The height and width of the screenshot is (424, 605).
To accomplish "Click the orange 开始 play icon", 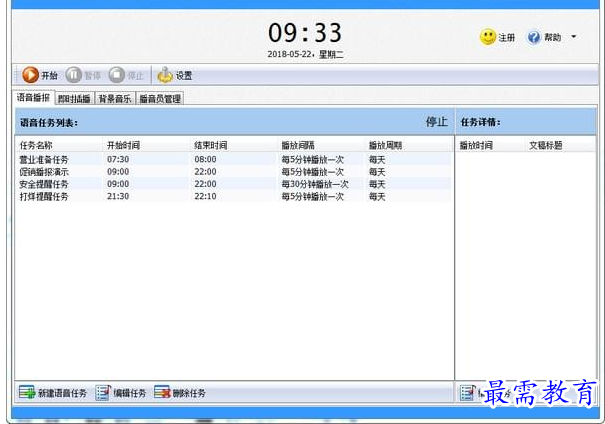I will pyautogui.click(x=30, y=75).
